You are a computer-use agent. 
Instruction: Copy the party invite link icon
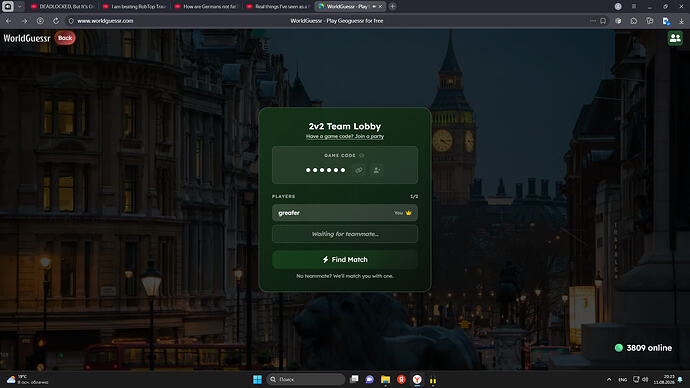coord(359,170)
